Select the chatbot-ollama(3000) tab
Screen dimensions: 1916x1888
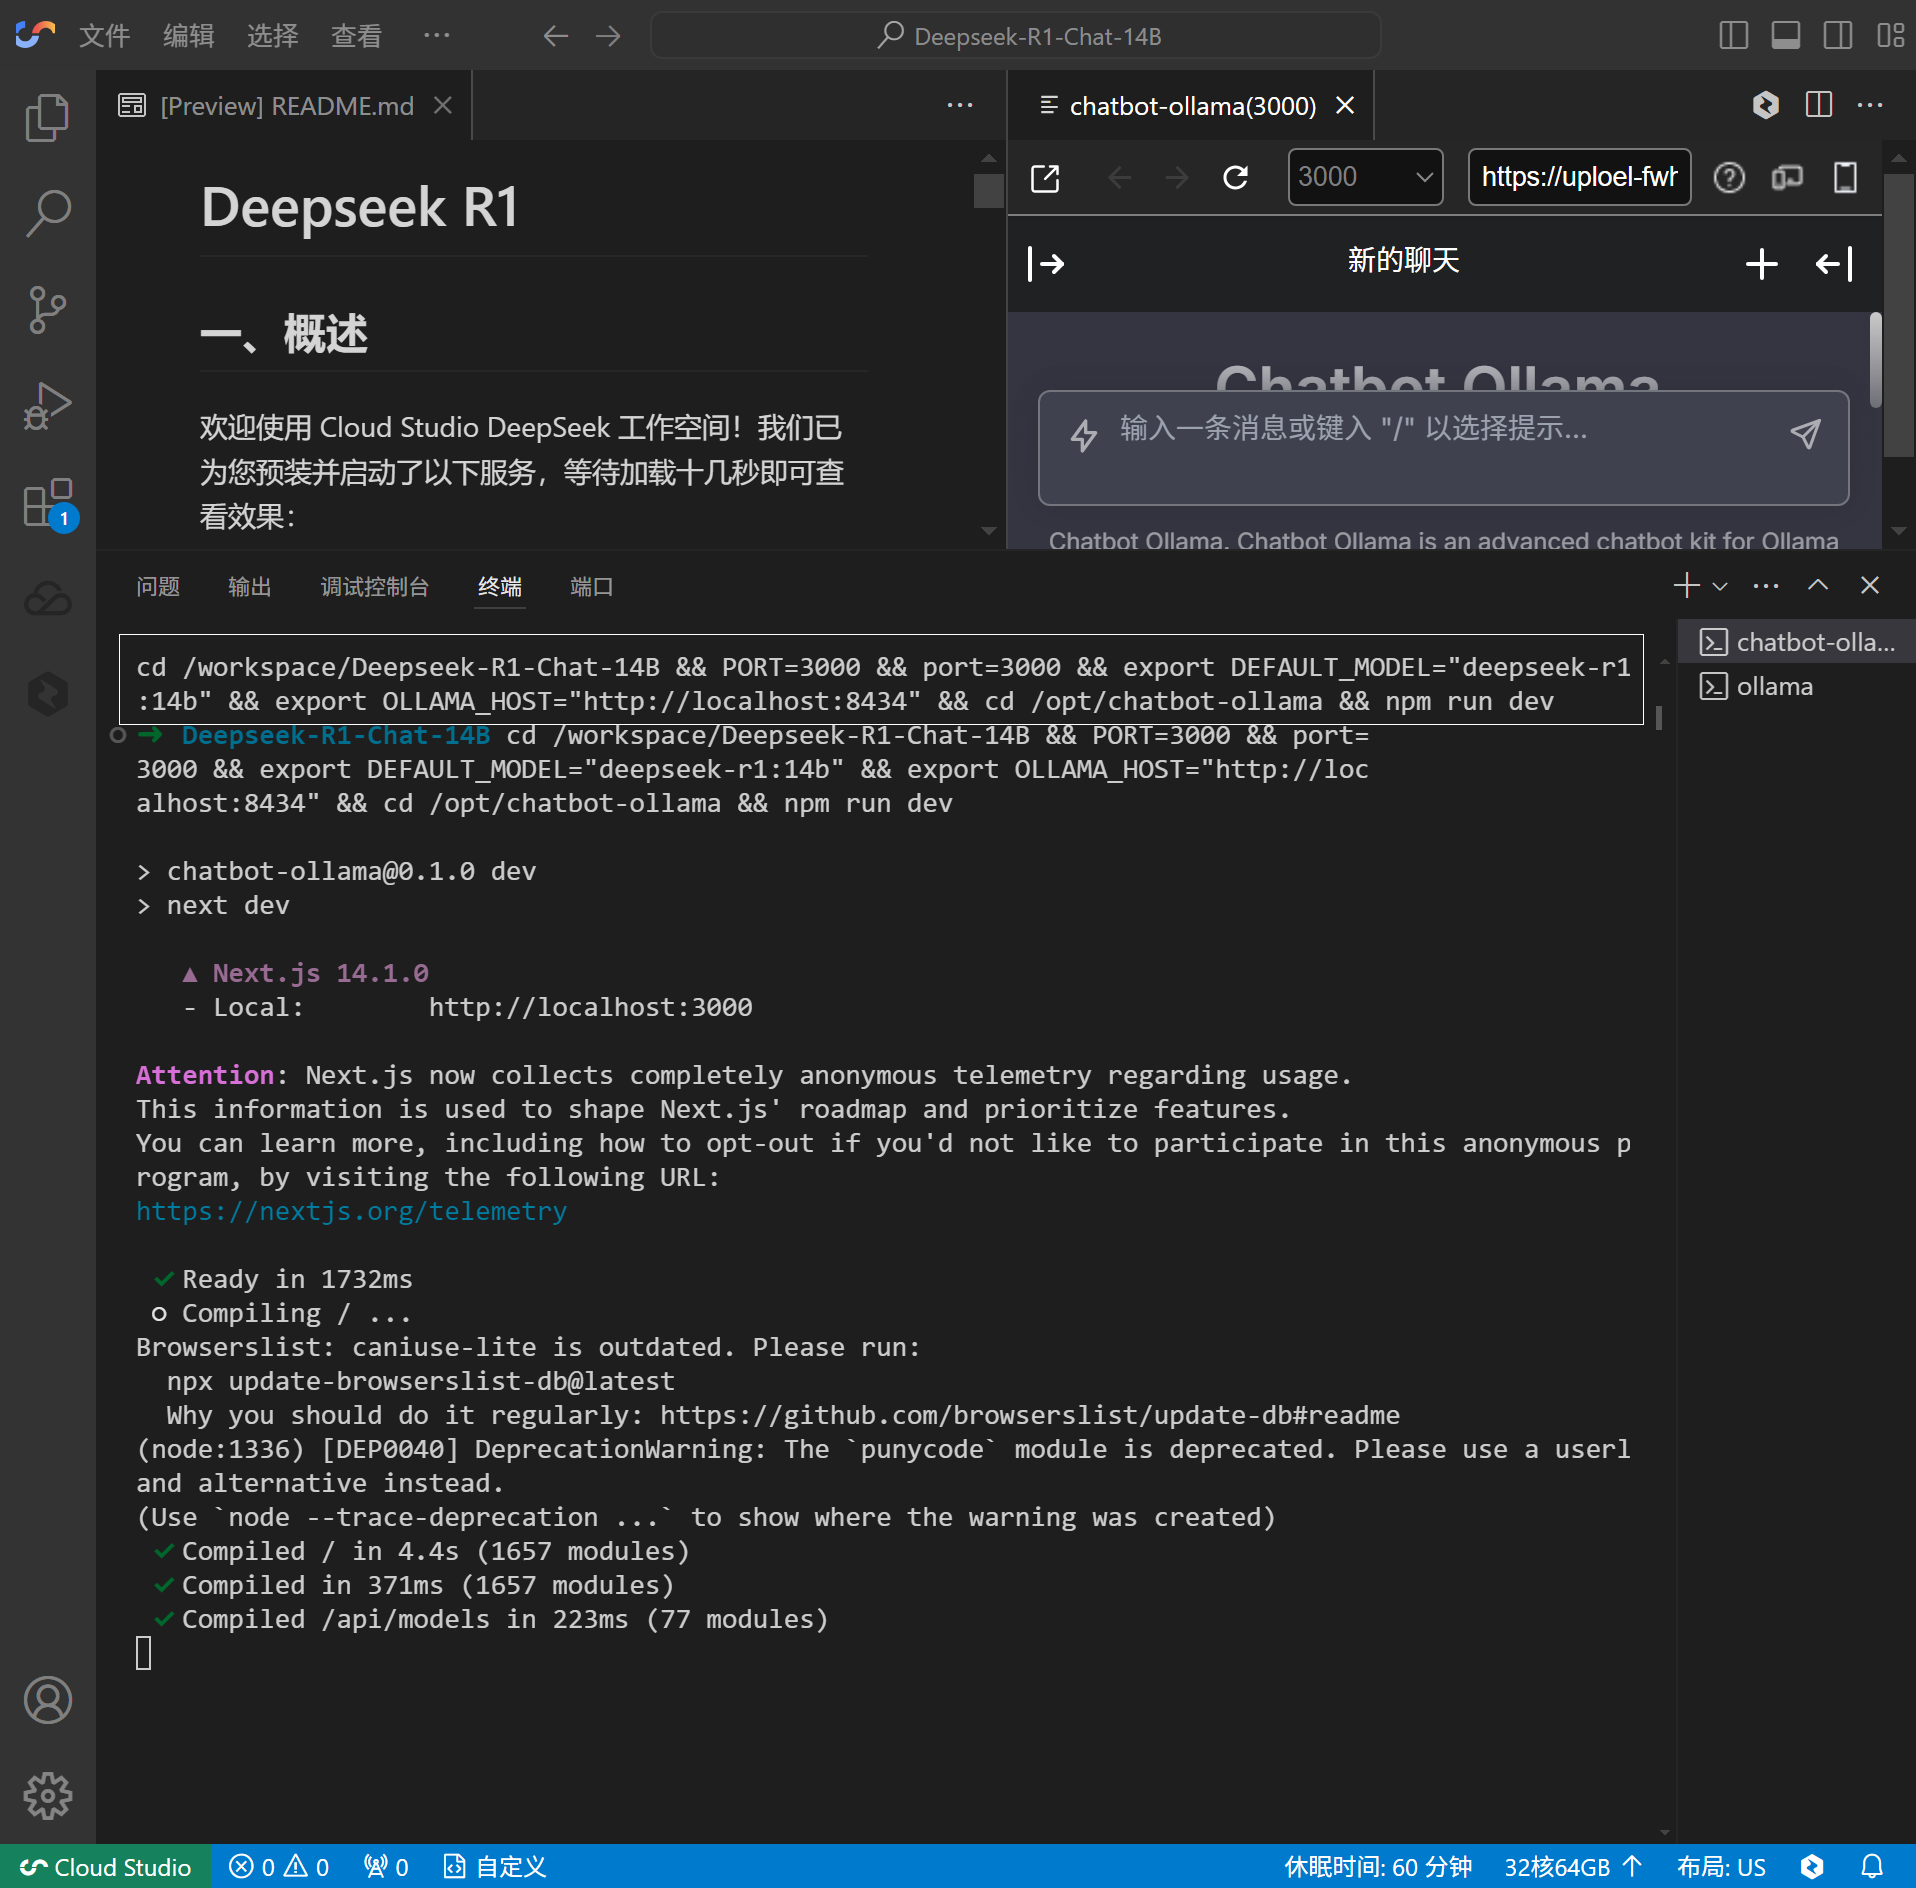coord(1192,105)
